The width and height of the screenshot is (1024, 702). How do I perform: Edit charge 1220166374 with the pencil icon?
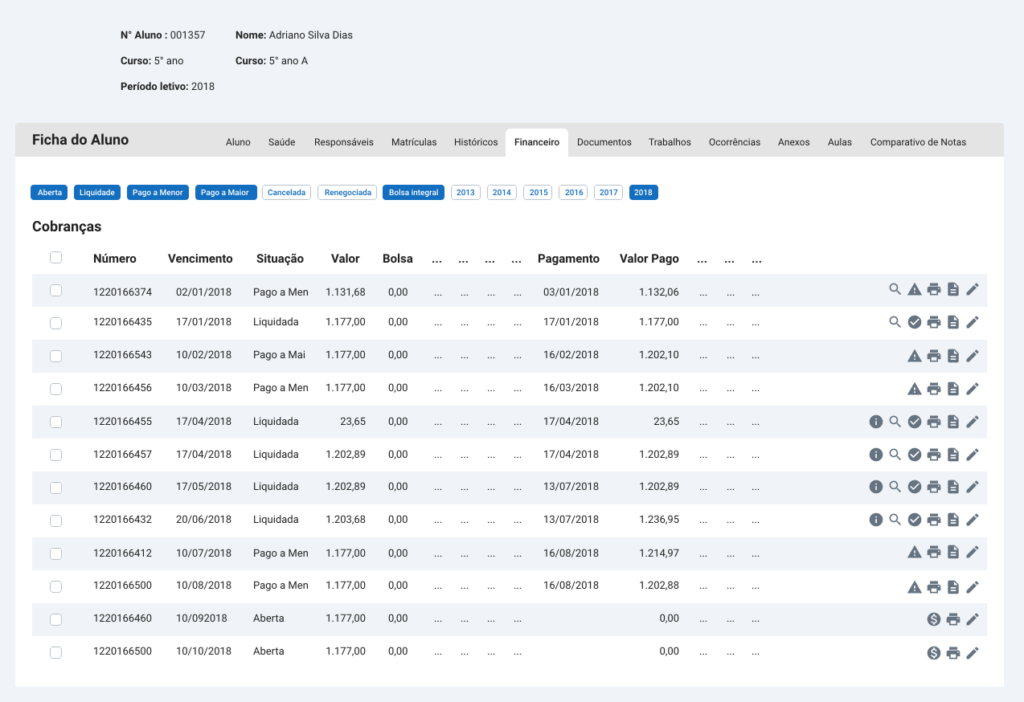972,289
